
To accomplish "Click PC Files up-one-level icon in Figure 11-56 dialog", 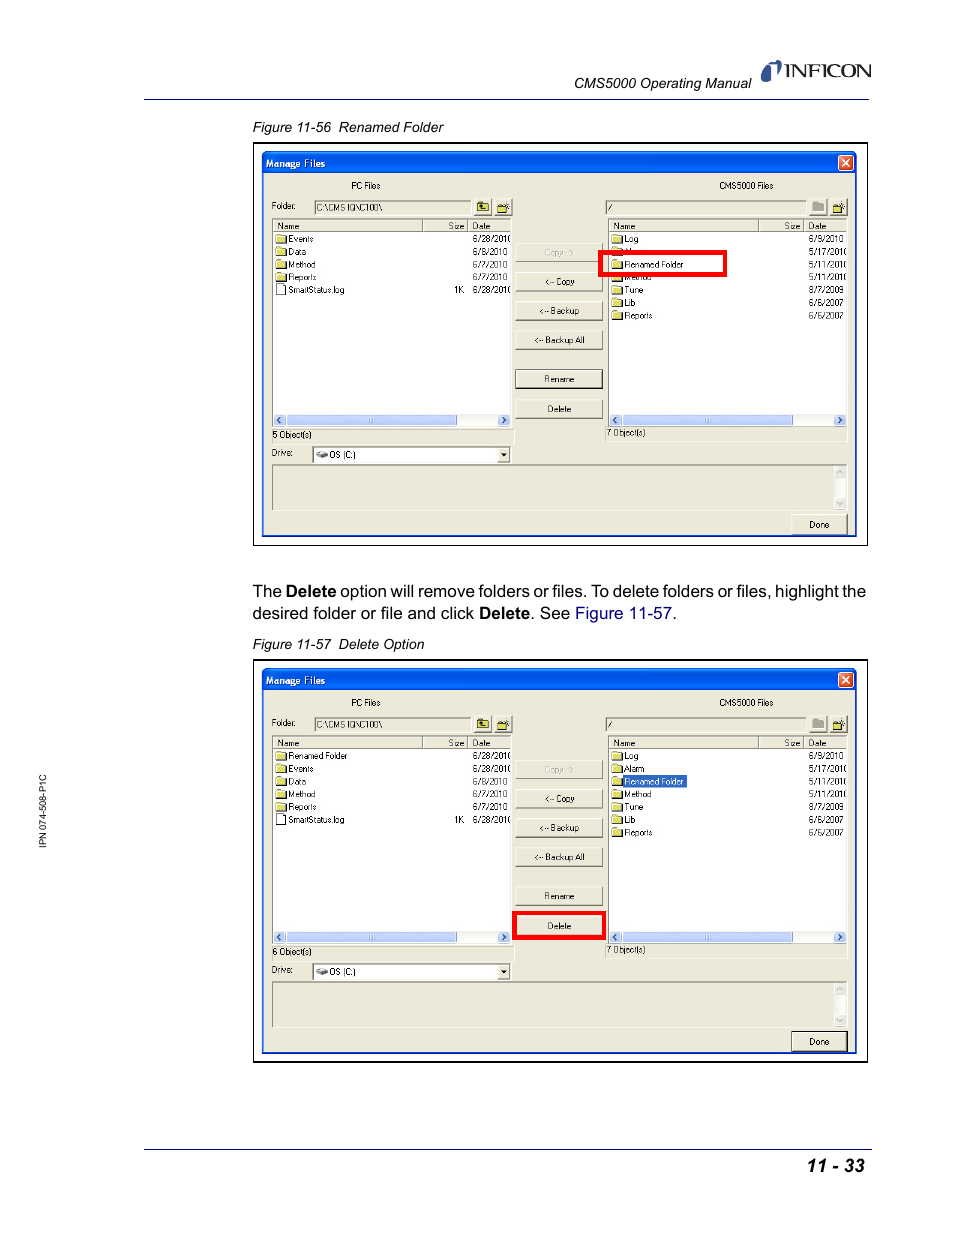I will click(x=483, y=207).
